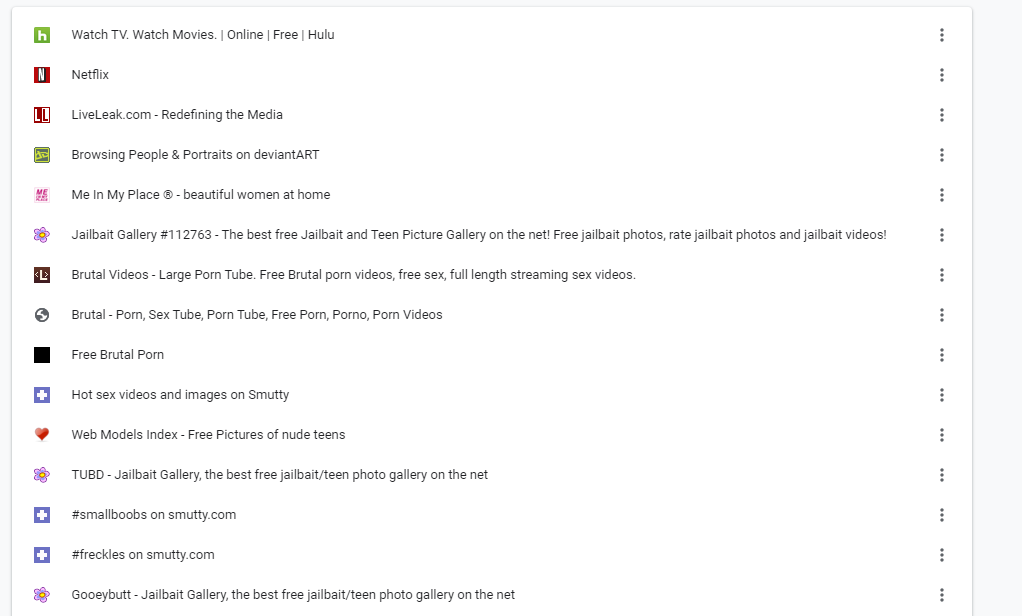1022x616 pixels.
Task: Open Me In My Place entry title
Action: (200, 195)
